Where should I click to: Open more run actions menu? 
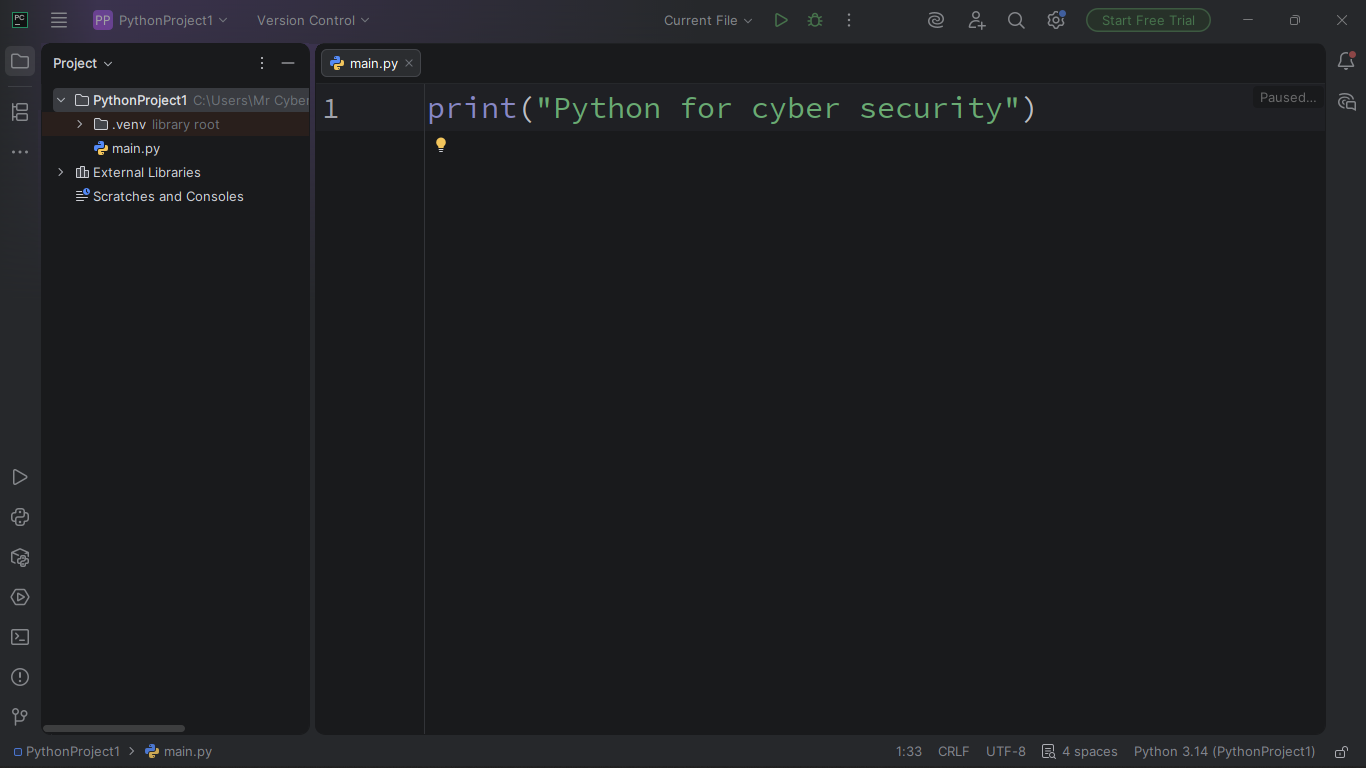pos(849,20)
